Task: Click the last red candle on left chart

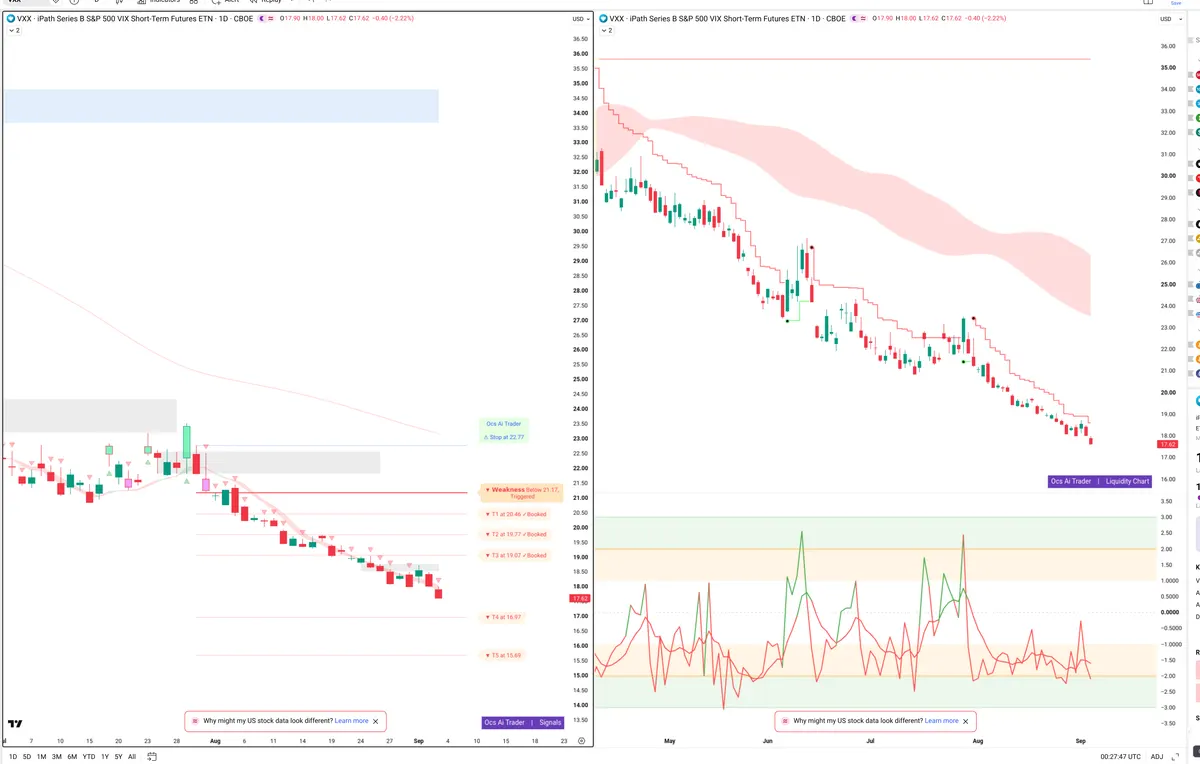Action: coord(439,594)
